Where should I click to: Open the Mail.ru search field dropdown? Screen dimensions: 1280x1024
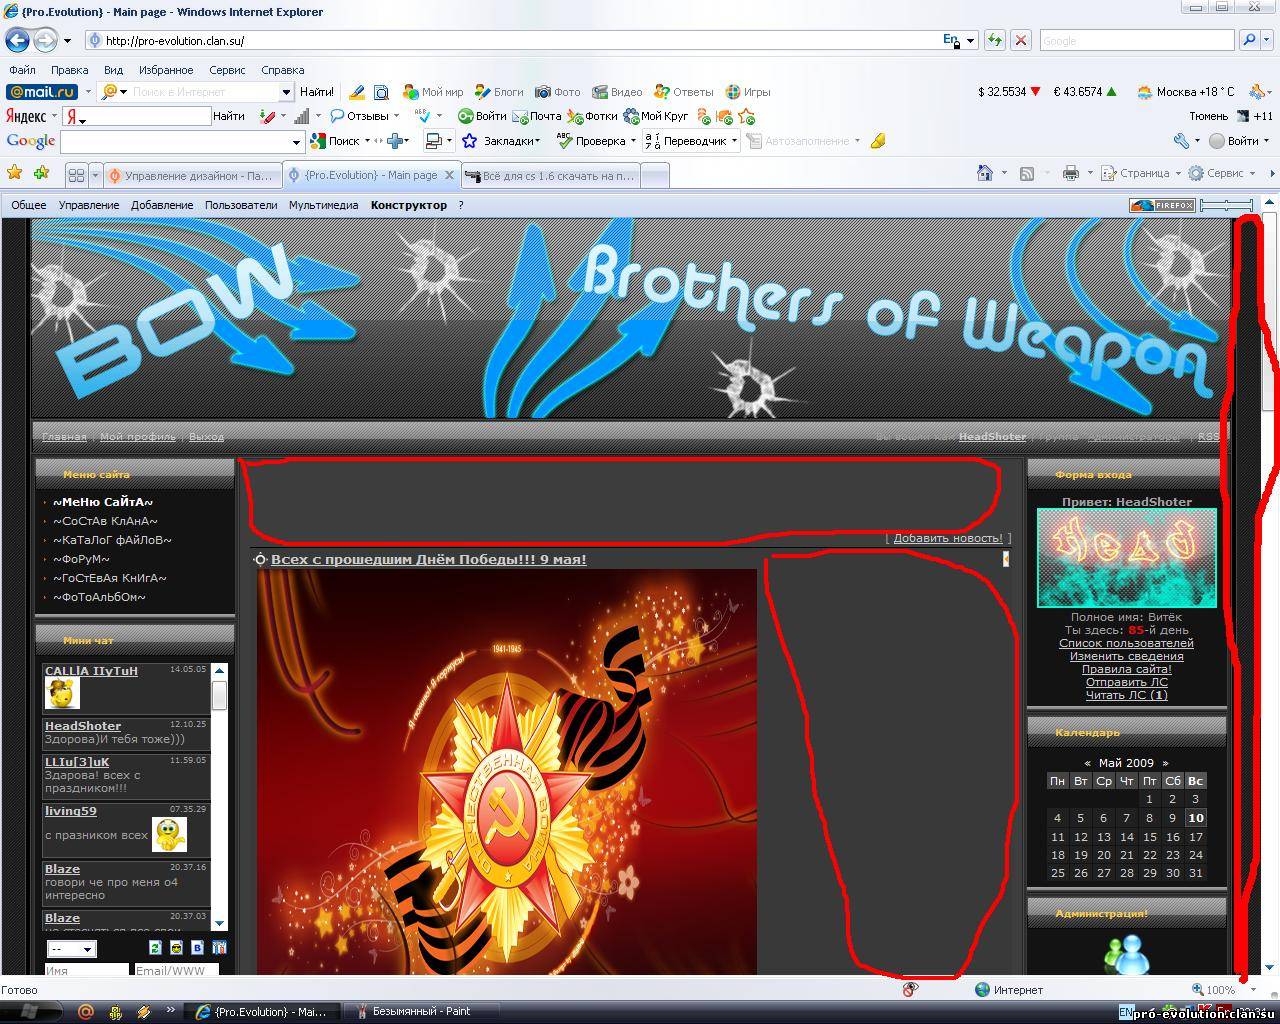click(285, 92)
